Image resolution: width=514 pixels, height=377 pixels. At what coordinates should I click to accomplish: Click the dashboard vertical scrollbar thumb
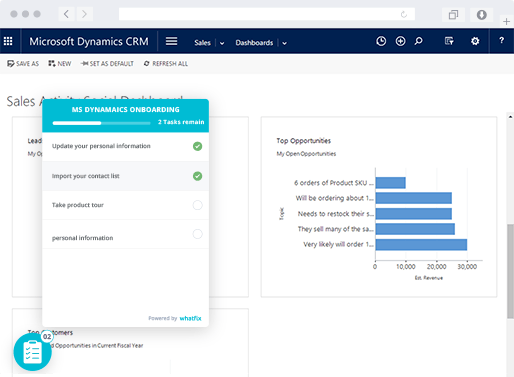tap(510, 271)
